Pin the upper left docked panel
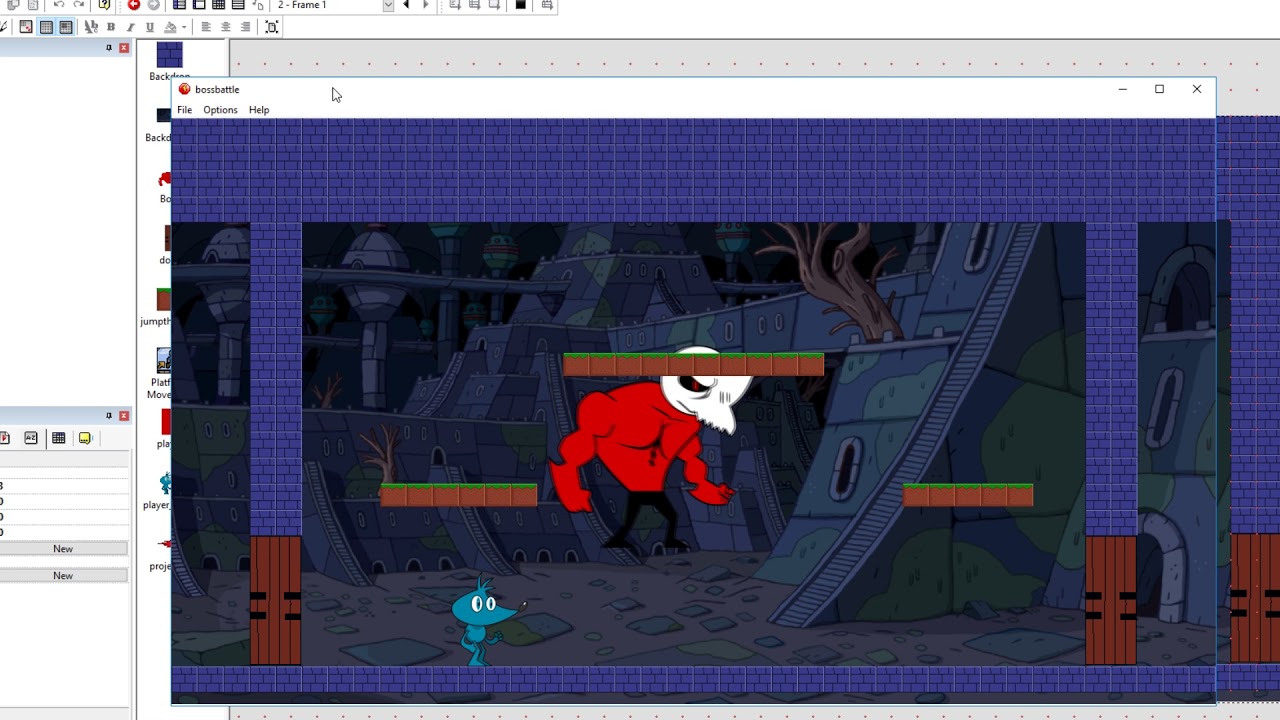The image size is (1280, 720). pos(109,48)
